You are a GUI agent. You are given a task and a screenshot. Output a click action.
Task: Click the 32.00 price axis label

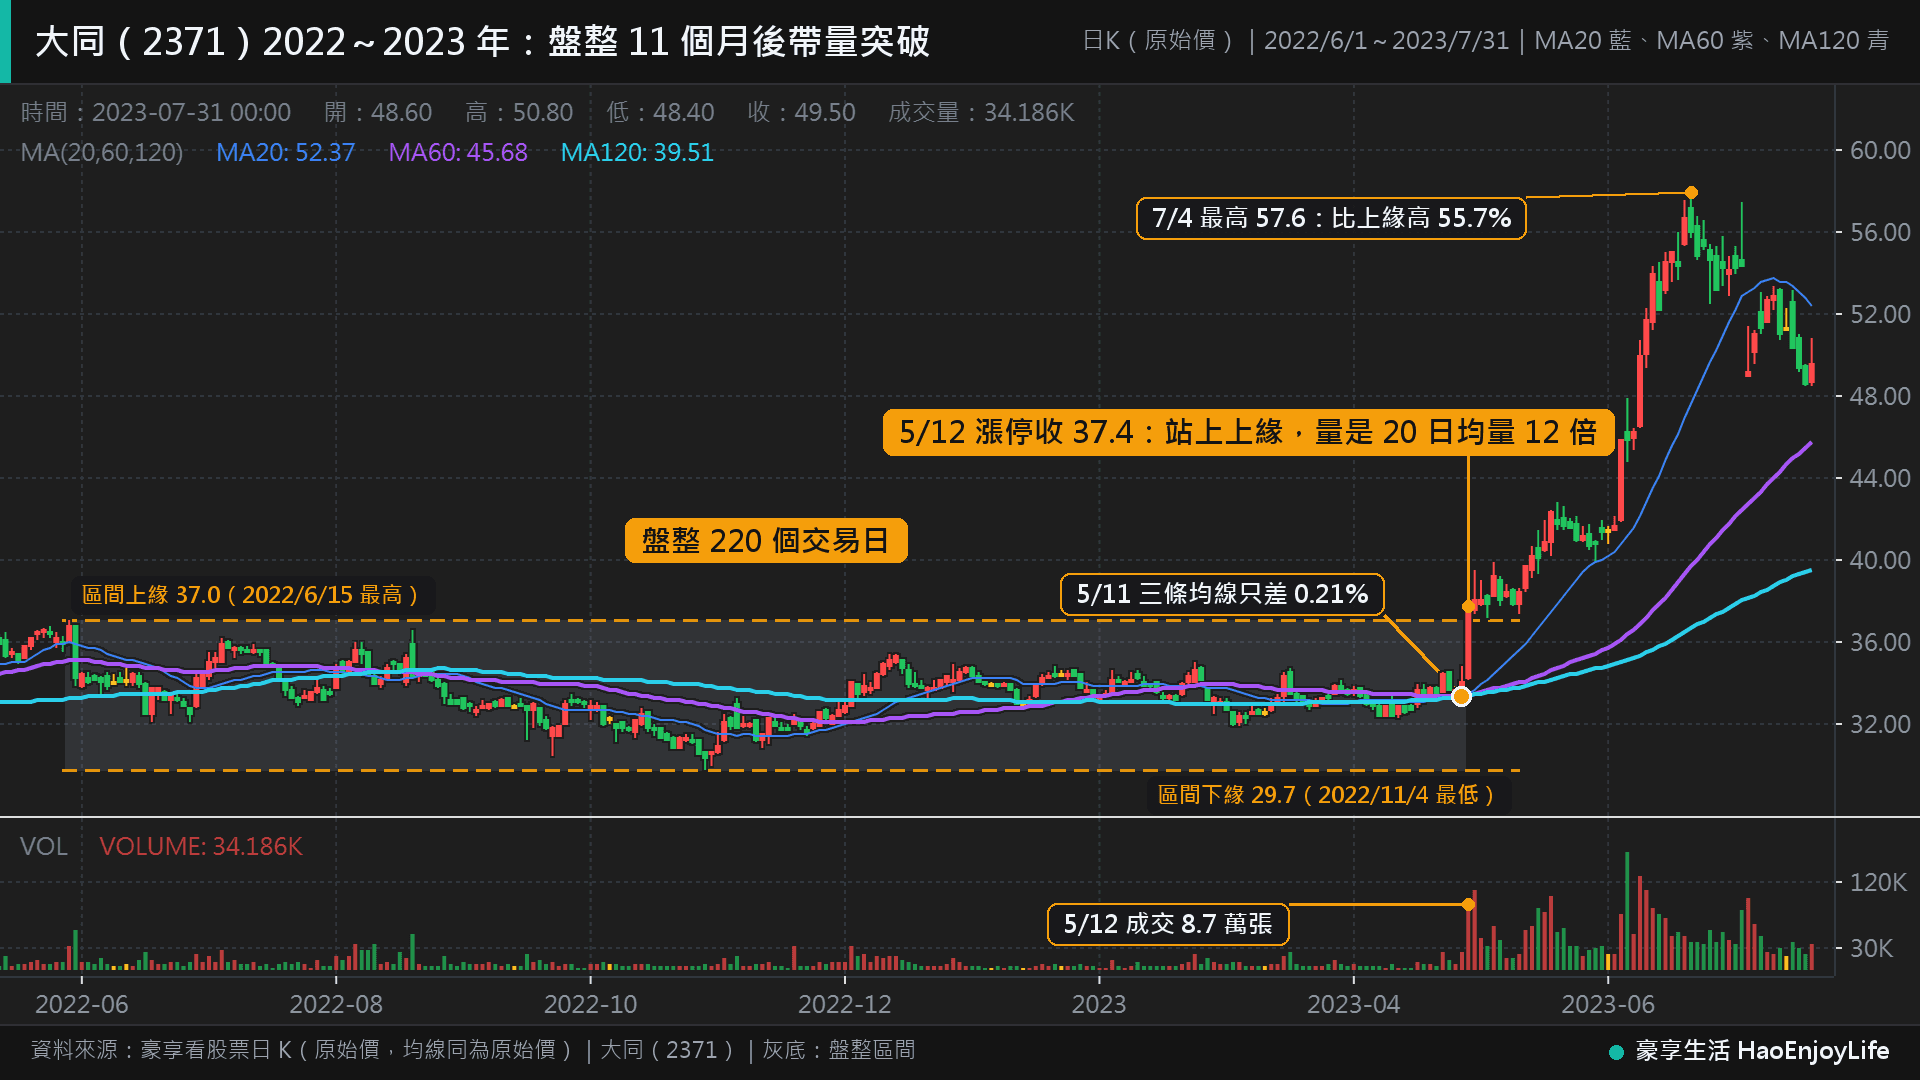pos(1880,725)
